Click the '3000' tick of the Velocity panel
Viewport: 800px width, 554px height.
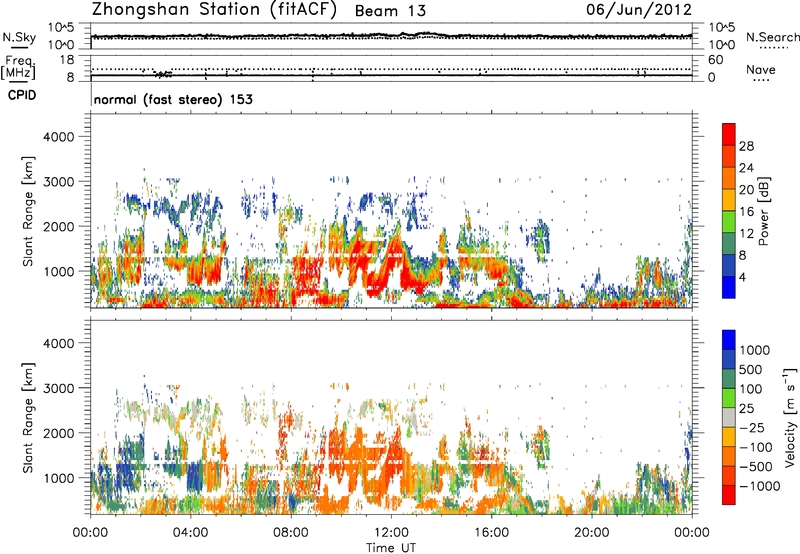click(x=58, y=388)
